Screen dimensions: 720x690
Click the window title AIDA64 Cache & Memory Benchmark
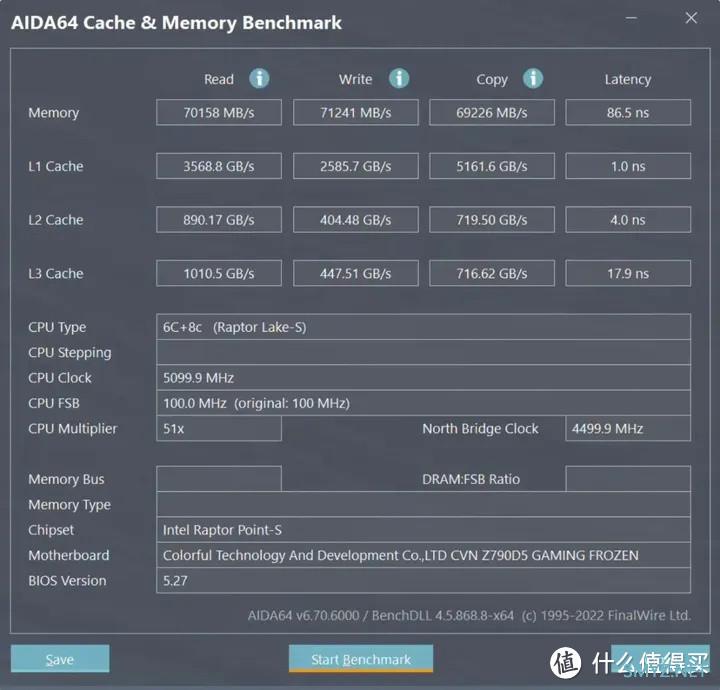tap(176, 22)
